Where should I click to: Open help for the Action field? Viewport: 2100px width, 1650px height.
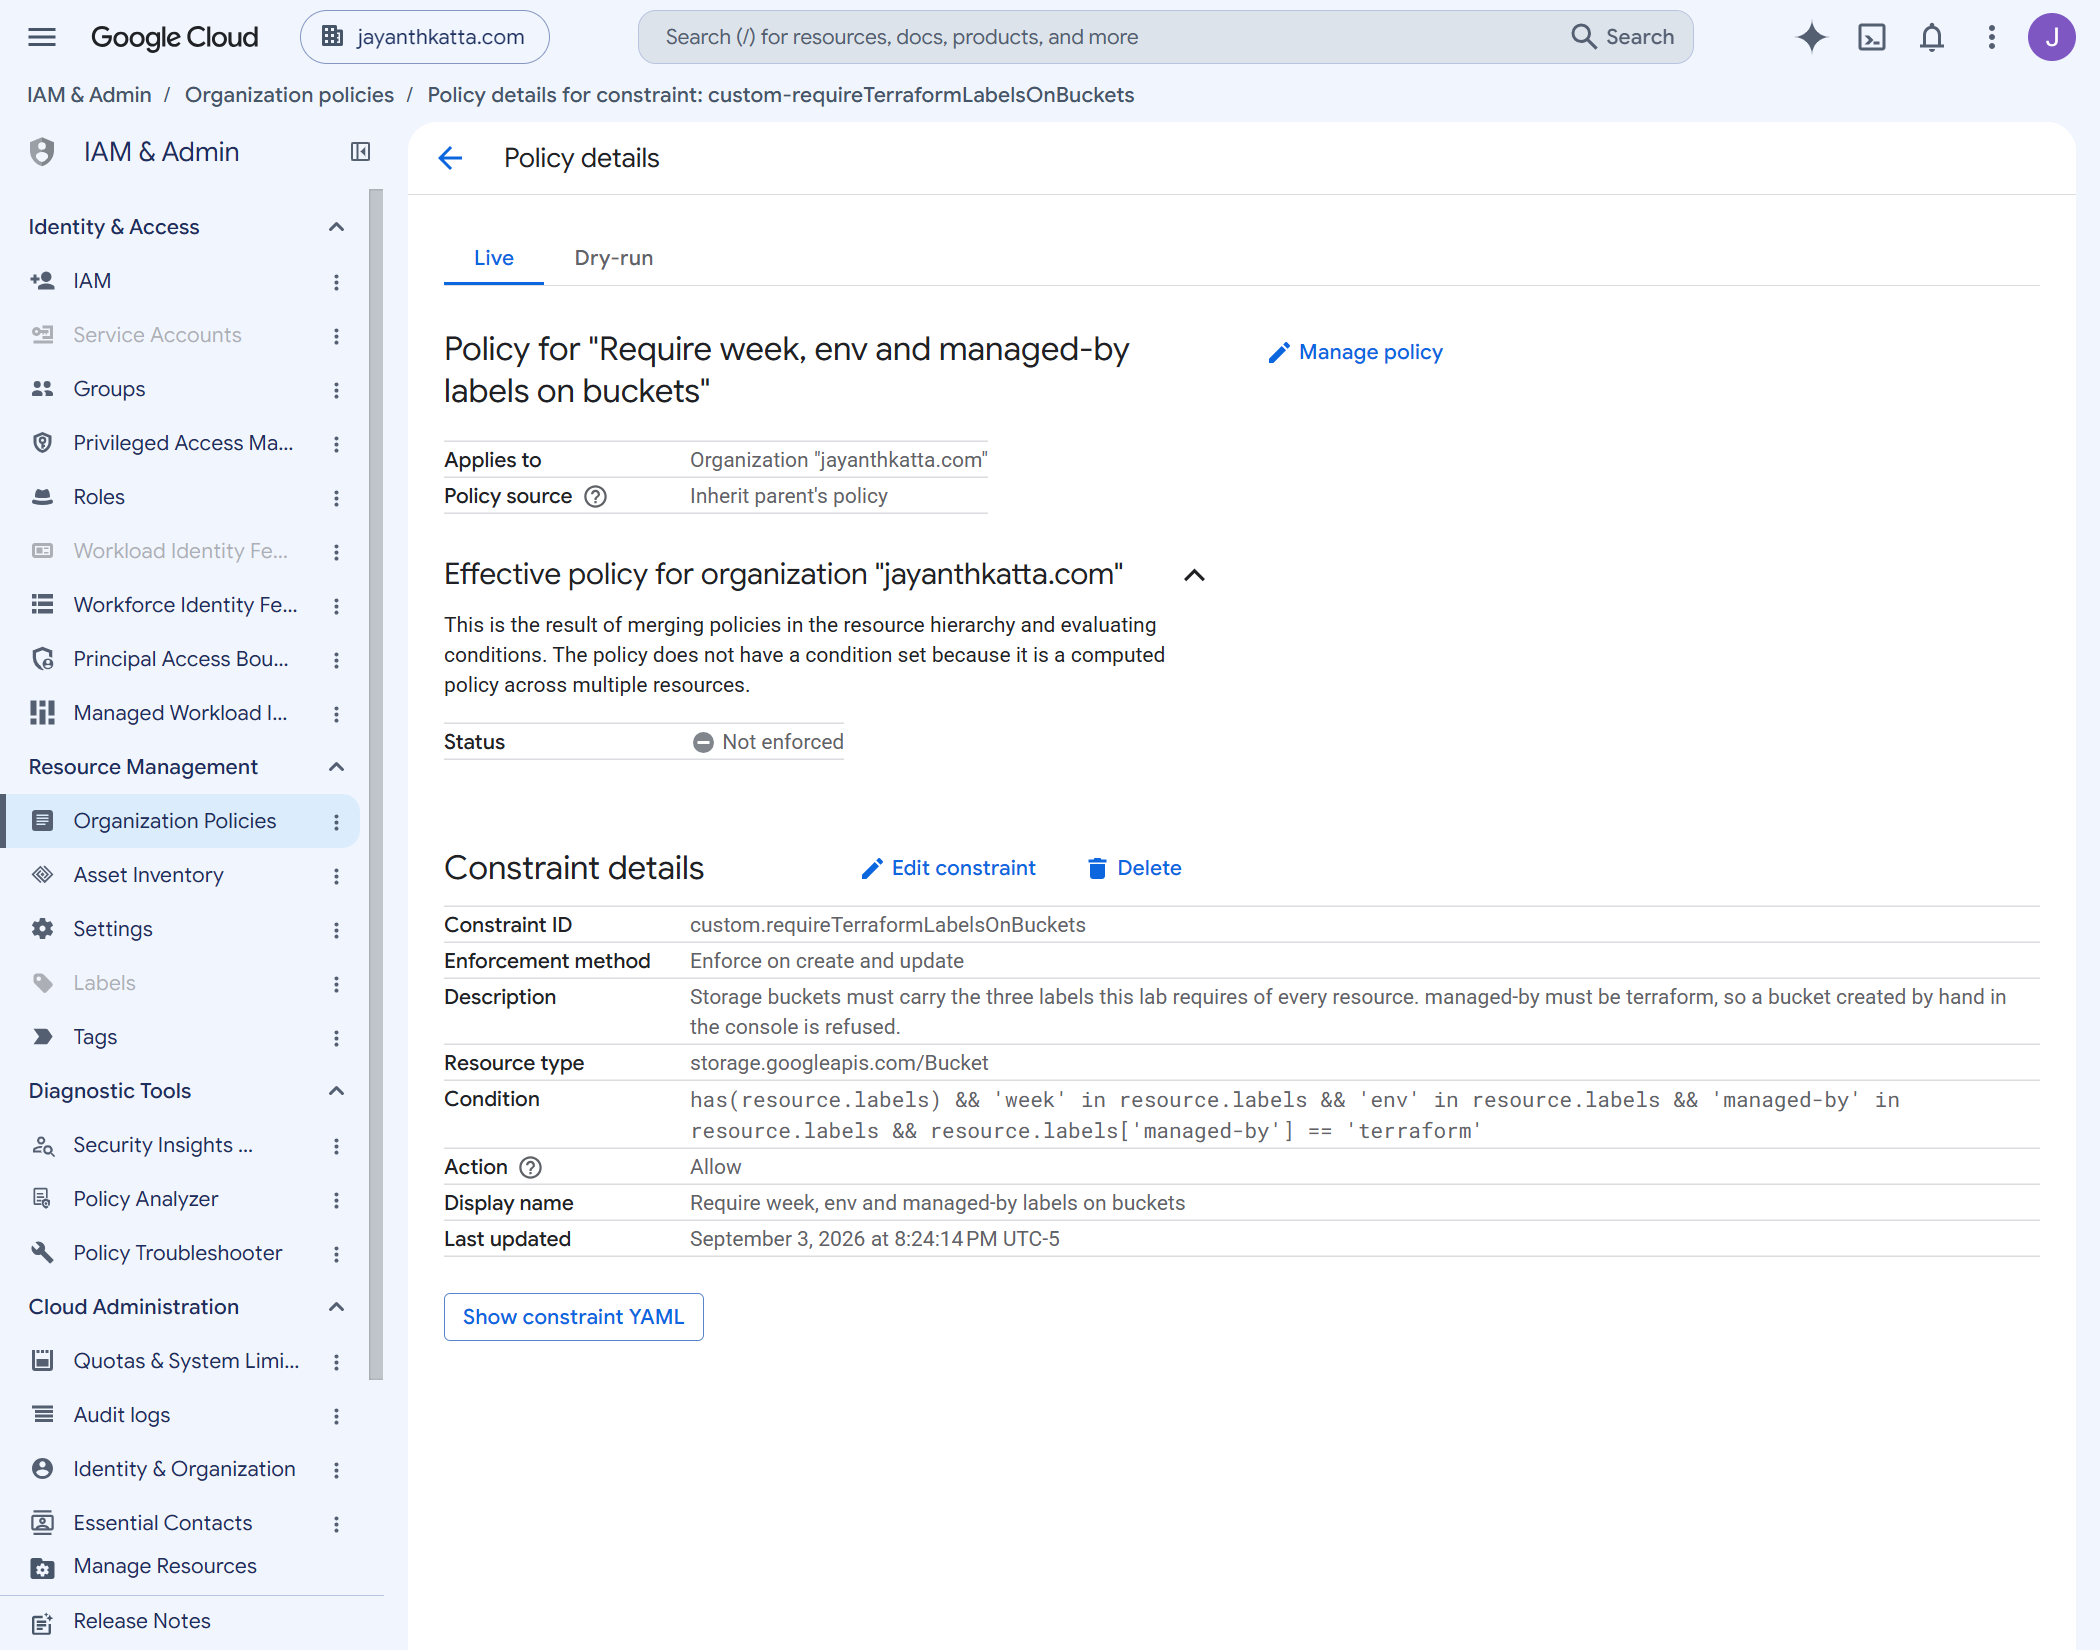[531, 1167]
